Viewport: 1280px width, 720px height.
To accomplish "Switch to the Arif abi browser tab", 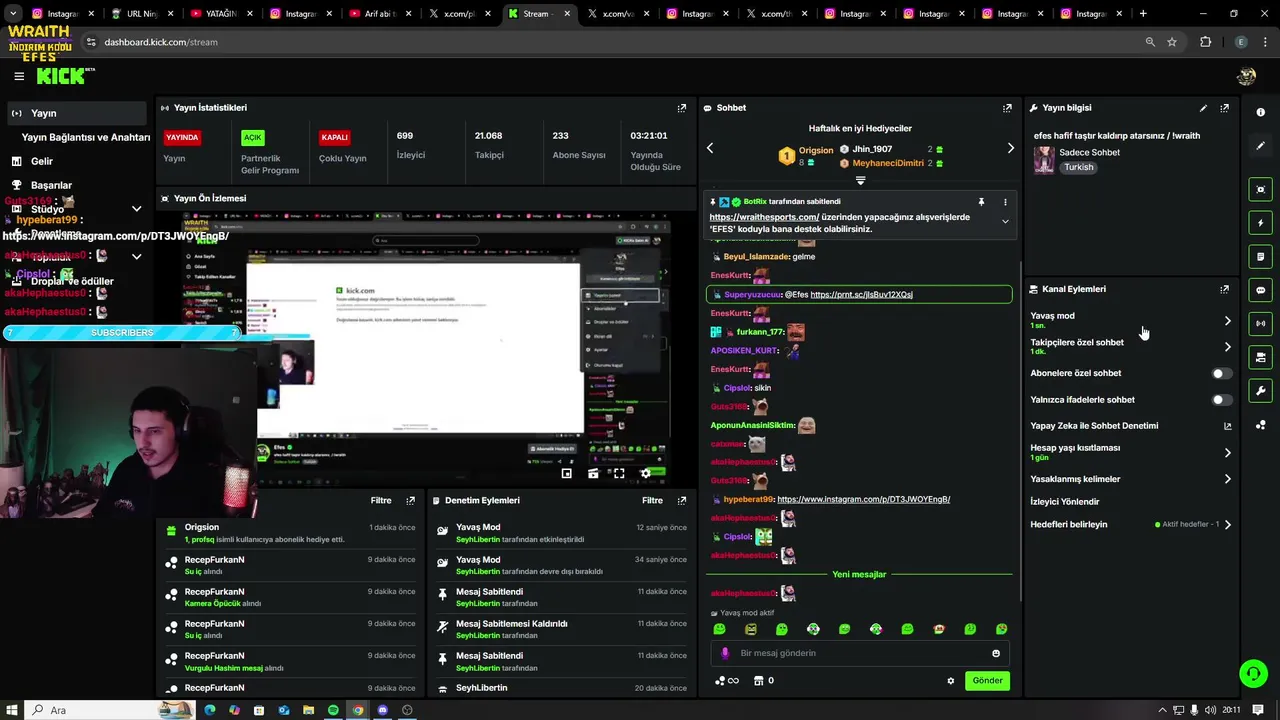I will click(x=380, y=14).
